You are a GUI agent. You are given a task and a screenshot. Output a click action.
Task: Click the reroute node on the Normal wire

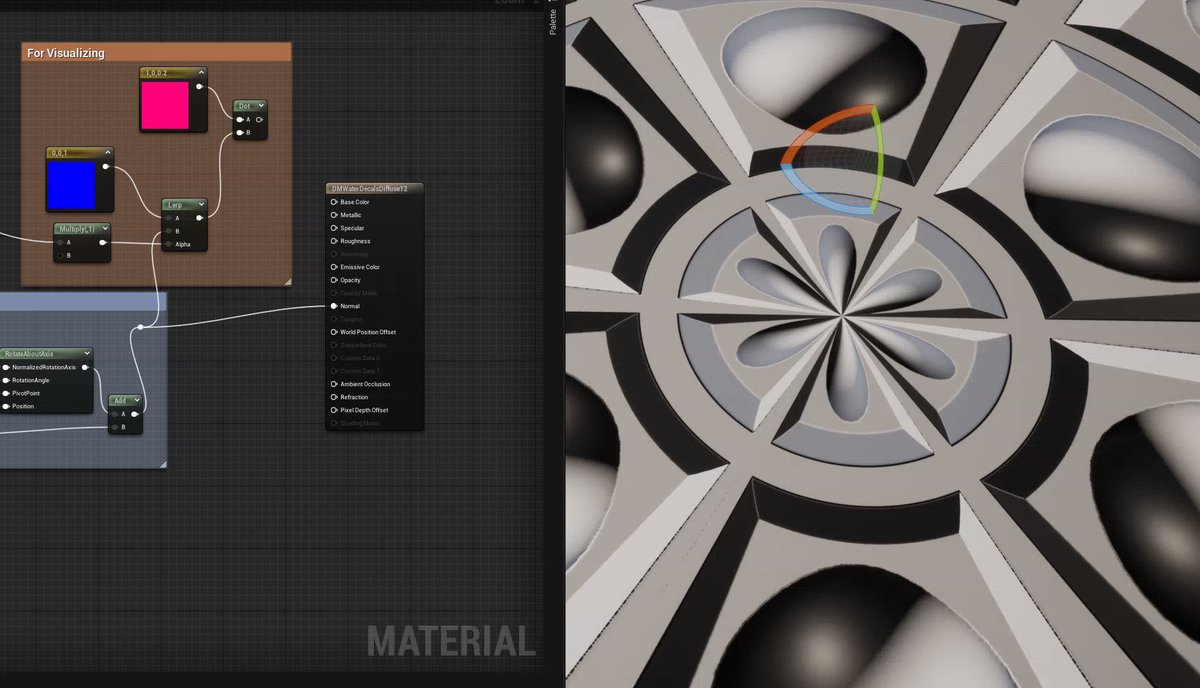[x=141, y=326]
